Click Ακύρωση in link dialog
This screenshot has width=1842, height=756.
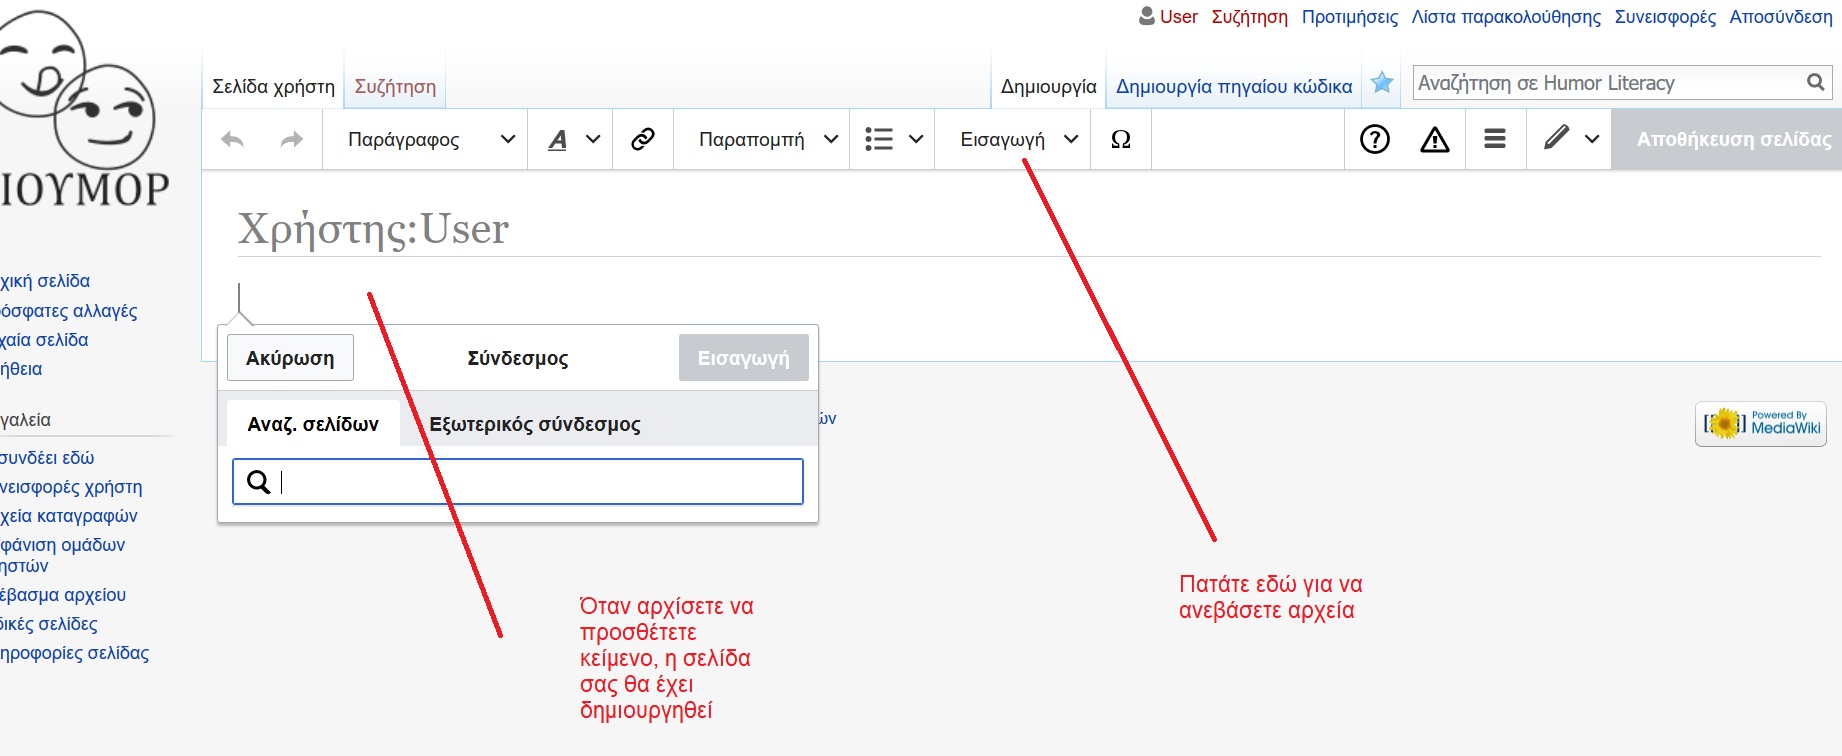tap(290, 358)
